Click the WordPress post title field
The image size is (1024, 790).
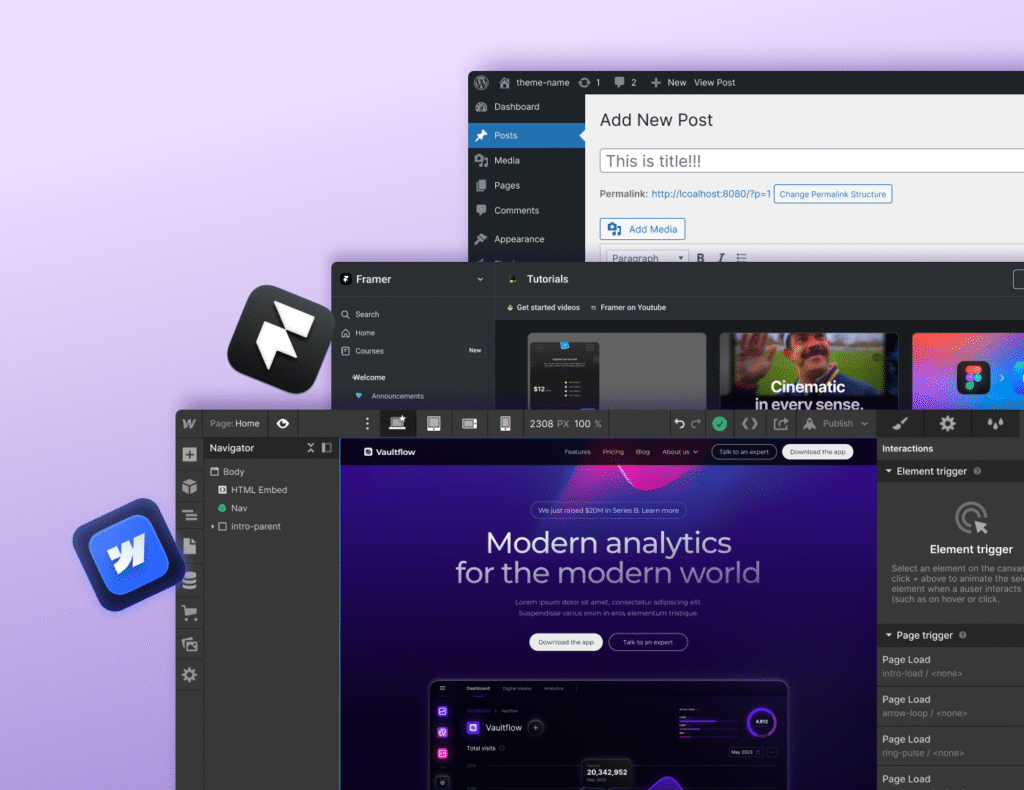click(812, 161)
